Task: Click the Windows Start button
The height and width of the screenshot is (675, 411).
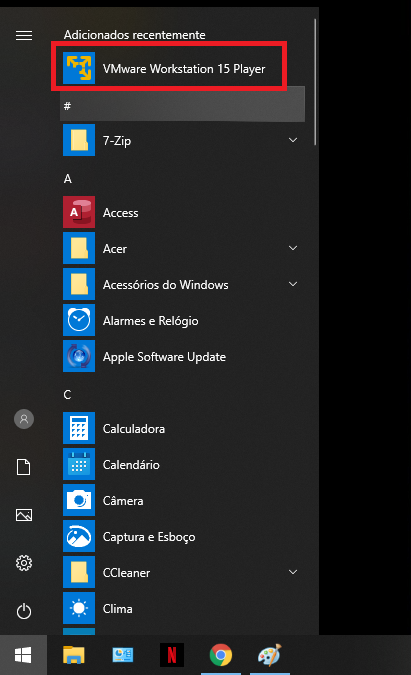Action: pos(23,655)
